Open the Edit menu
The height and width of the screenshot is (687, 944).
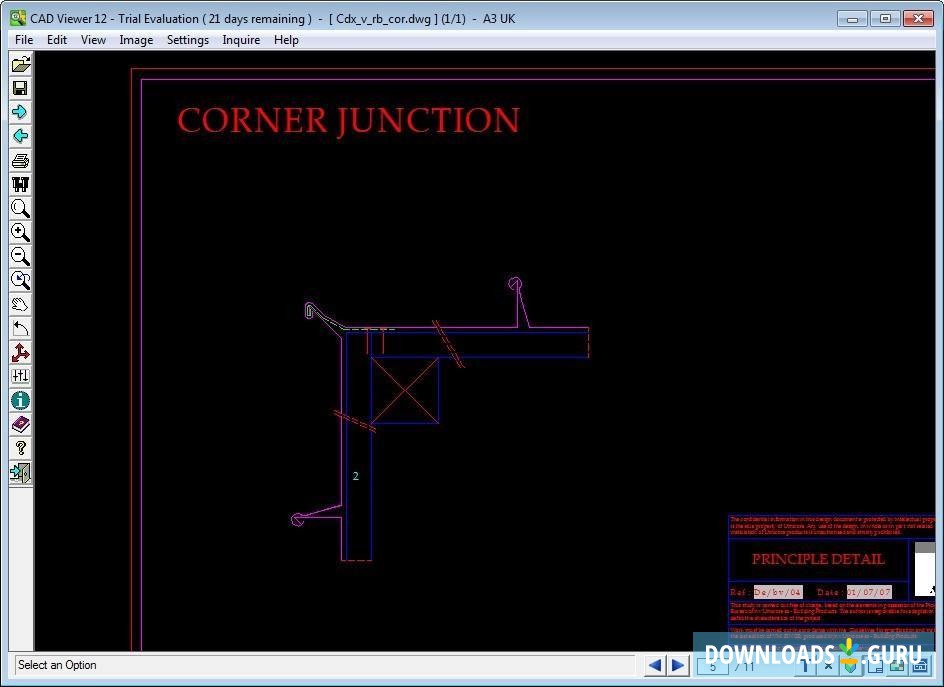point(57,40)
